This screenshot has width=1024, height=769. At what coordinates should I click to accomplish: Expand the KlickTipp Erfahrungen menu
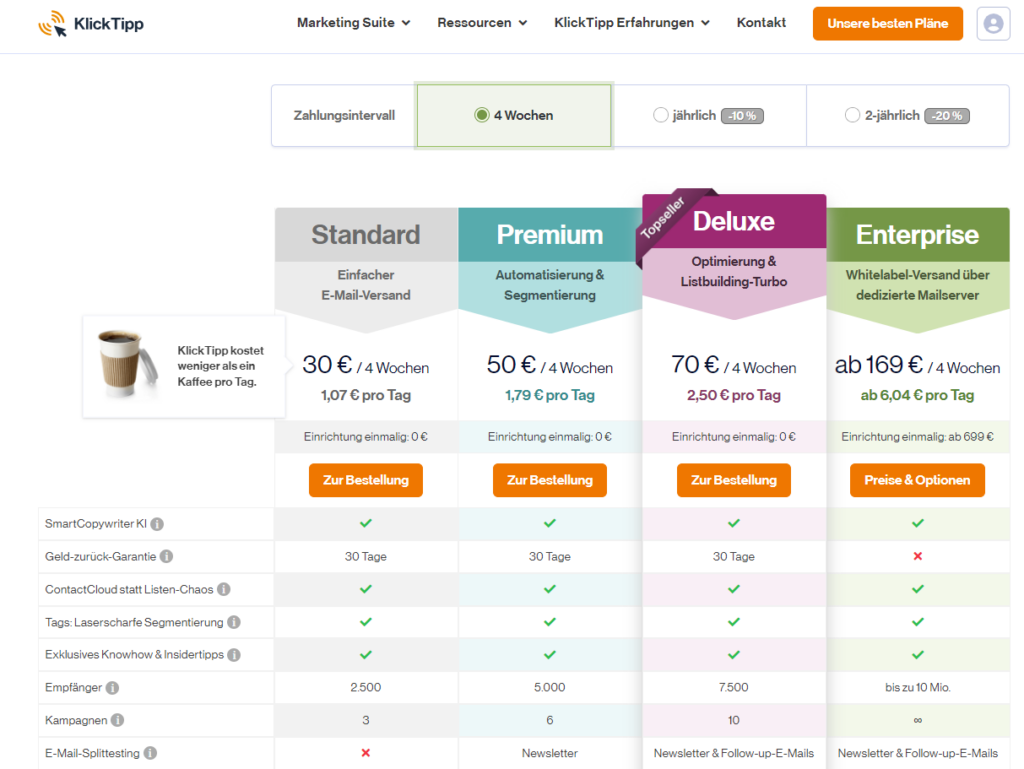(x=632, y=23)
